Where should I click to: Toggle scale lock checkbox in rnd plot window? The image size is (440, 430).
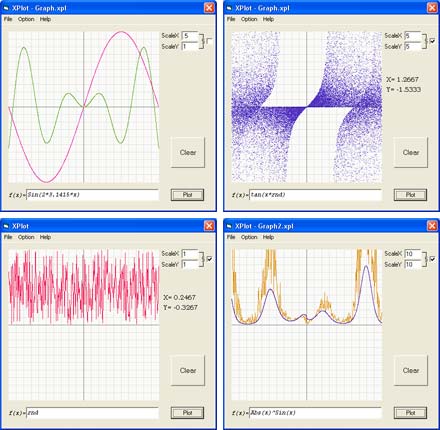tap(209, 259)
